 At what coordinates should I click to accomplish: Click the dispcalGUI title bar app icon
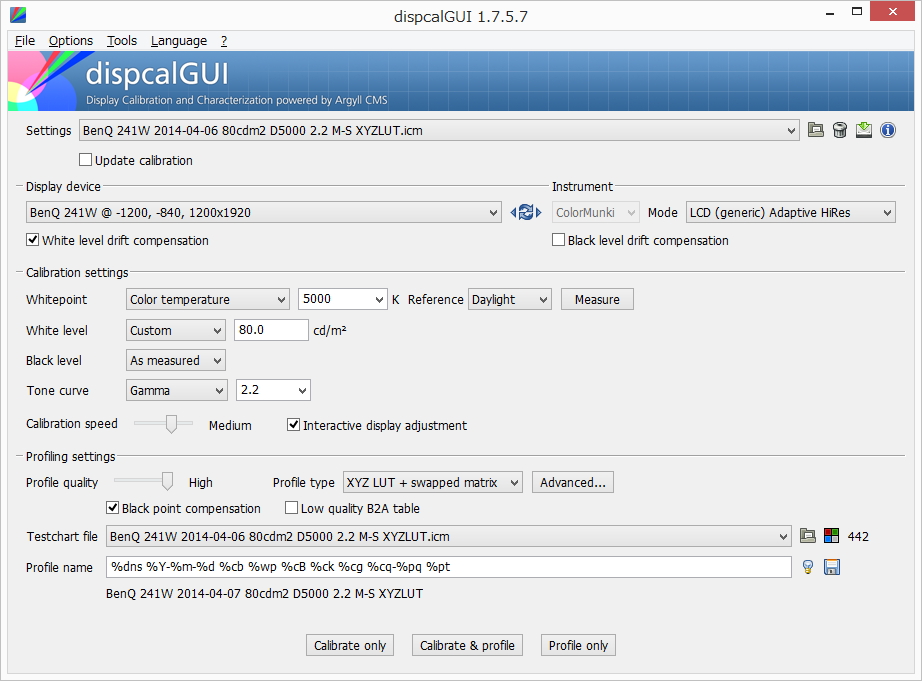[18, 15]
